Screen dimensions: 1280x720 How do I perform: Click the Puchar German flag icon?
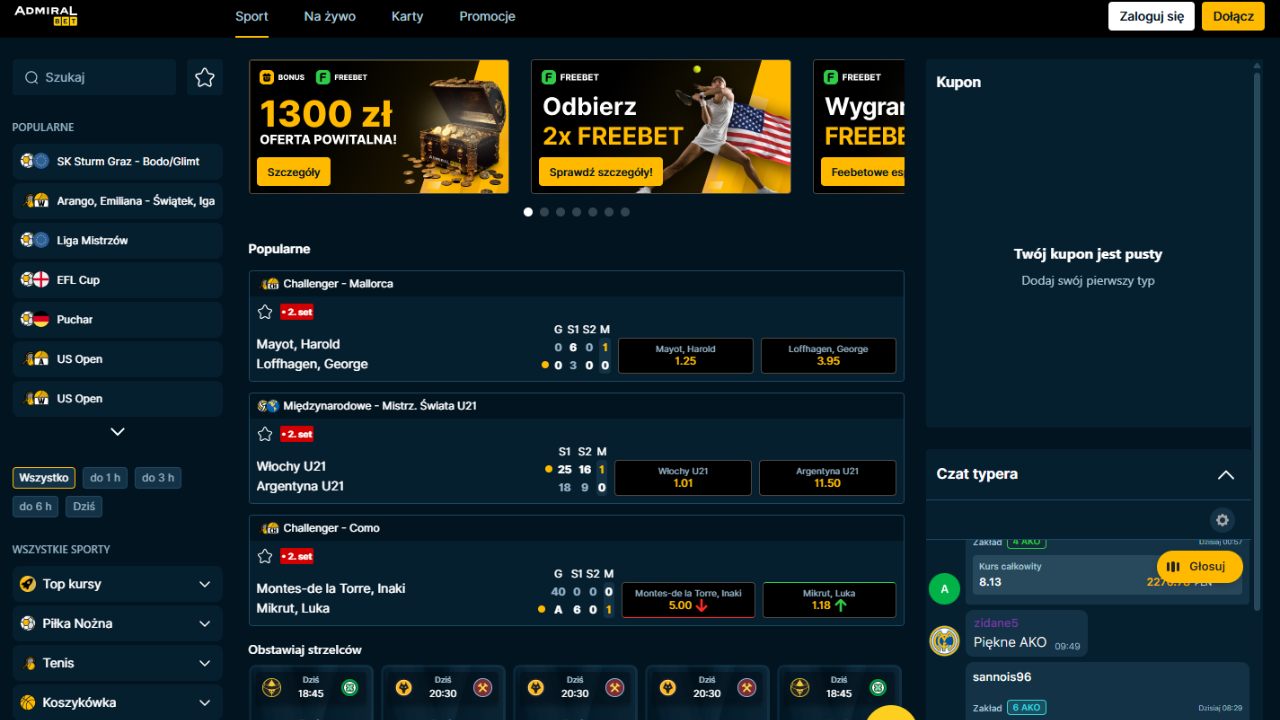(x=41, y=319)
